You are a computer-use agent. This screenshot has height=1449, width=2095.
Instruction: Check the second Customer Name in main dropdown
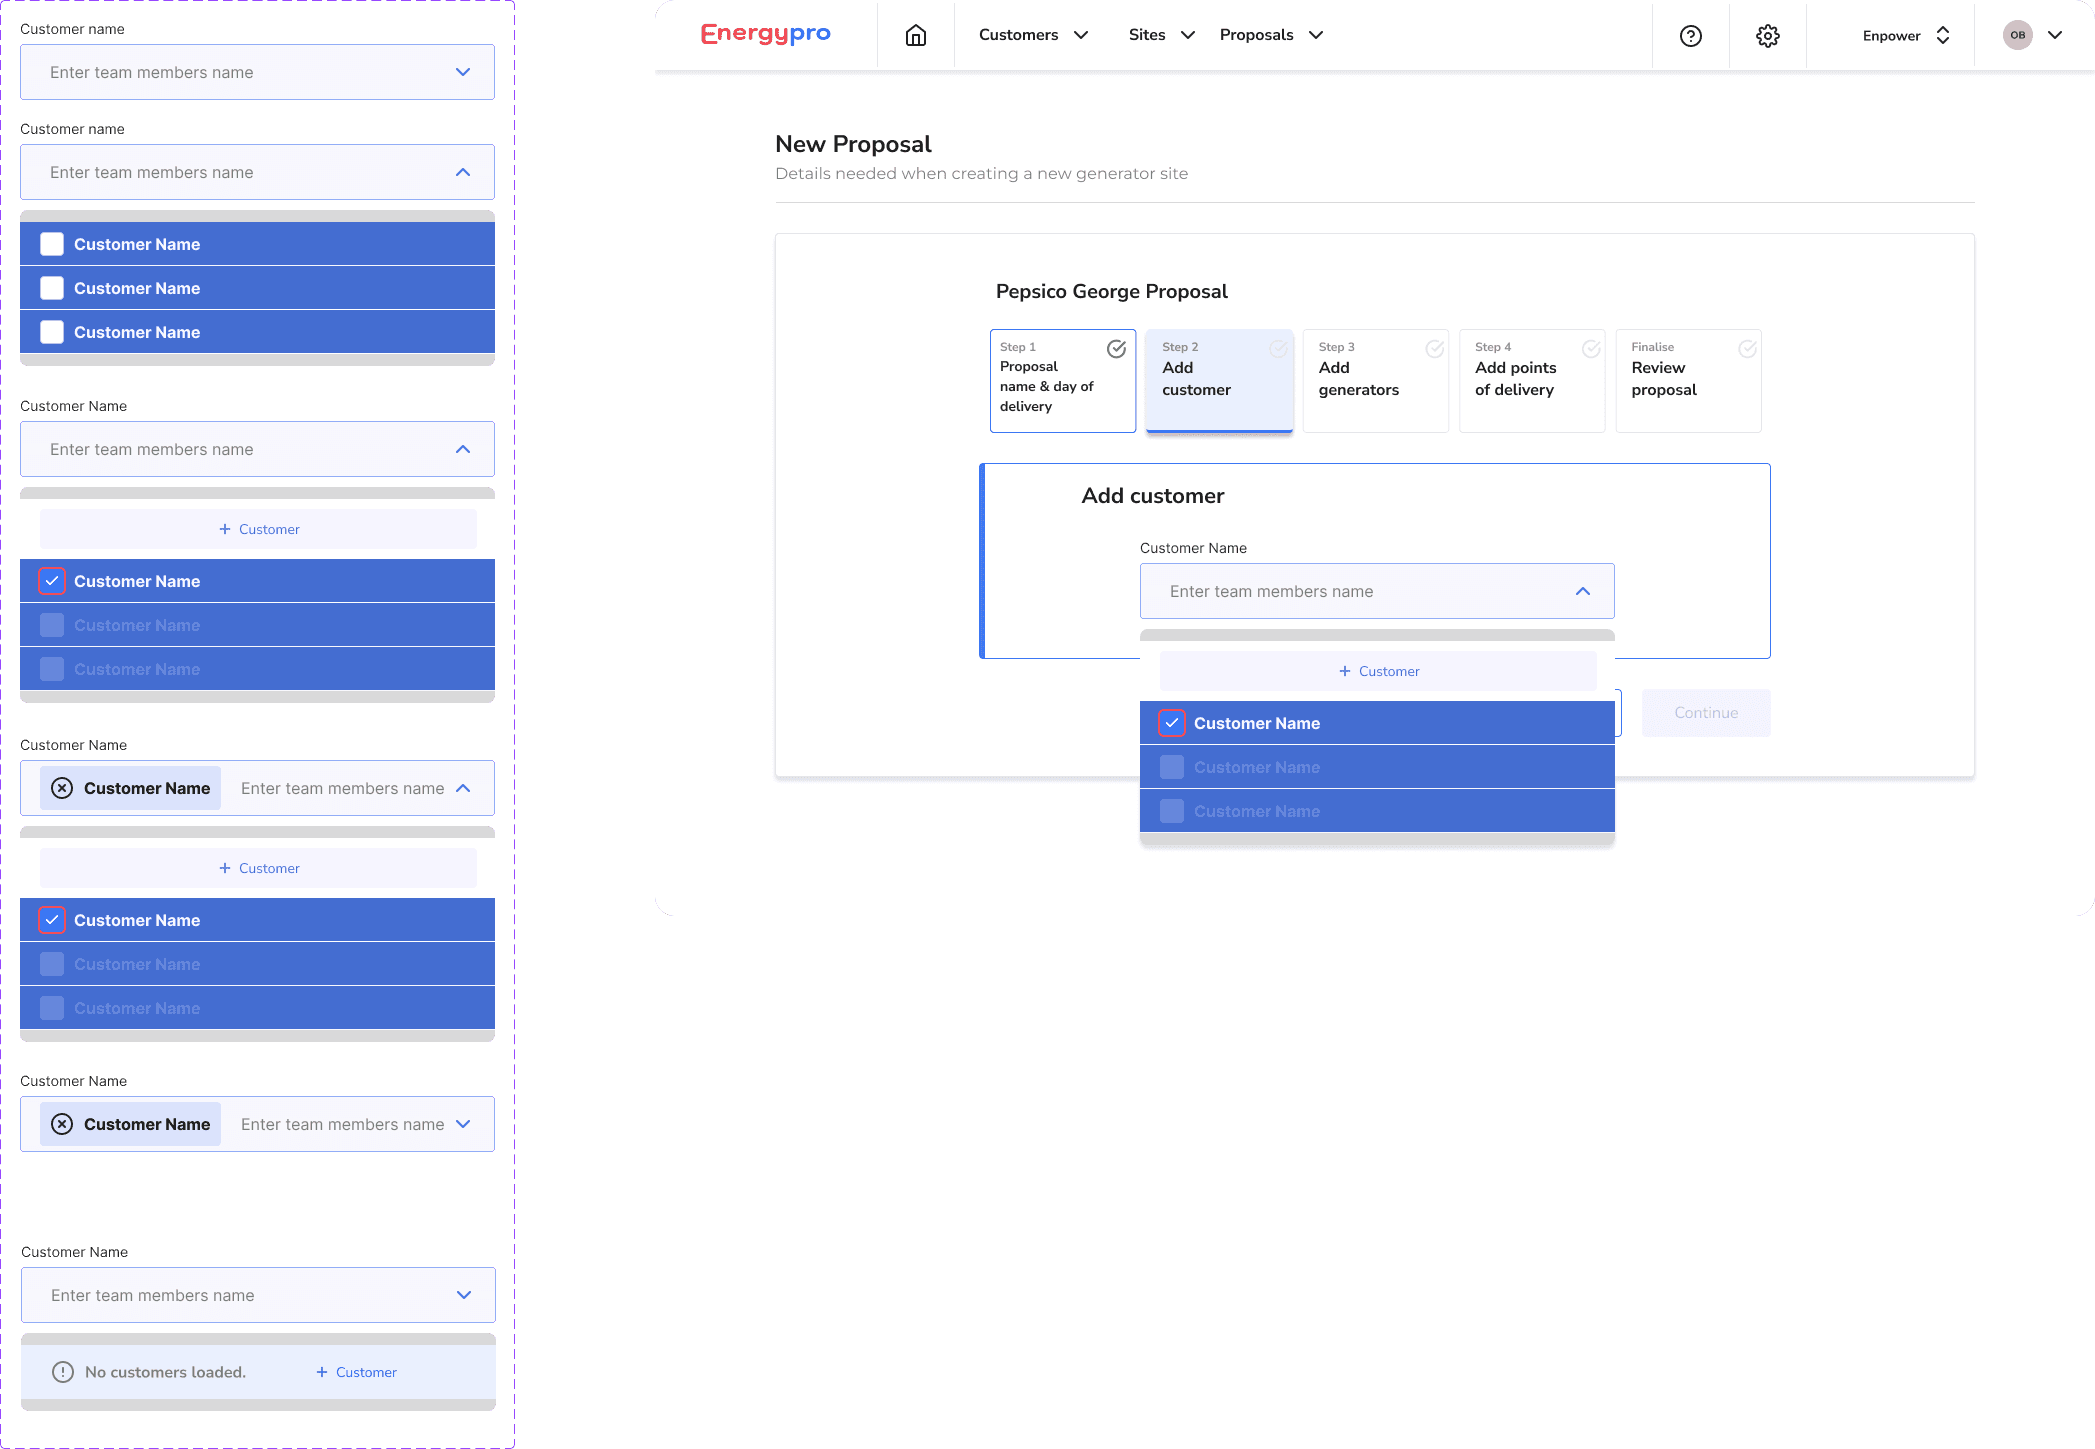point(1171,767)
